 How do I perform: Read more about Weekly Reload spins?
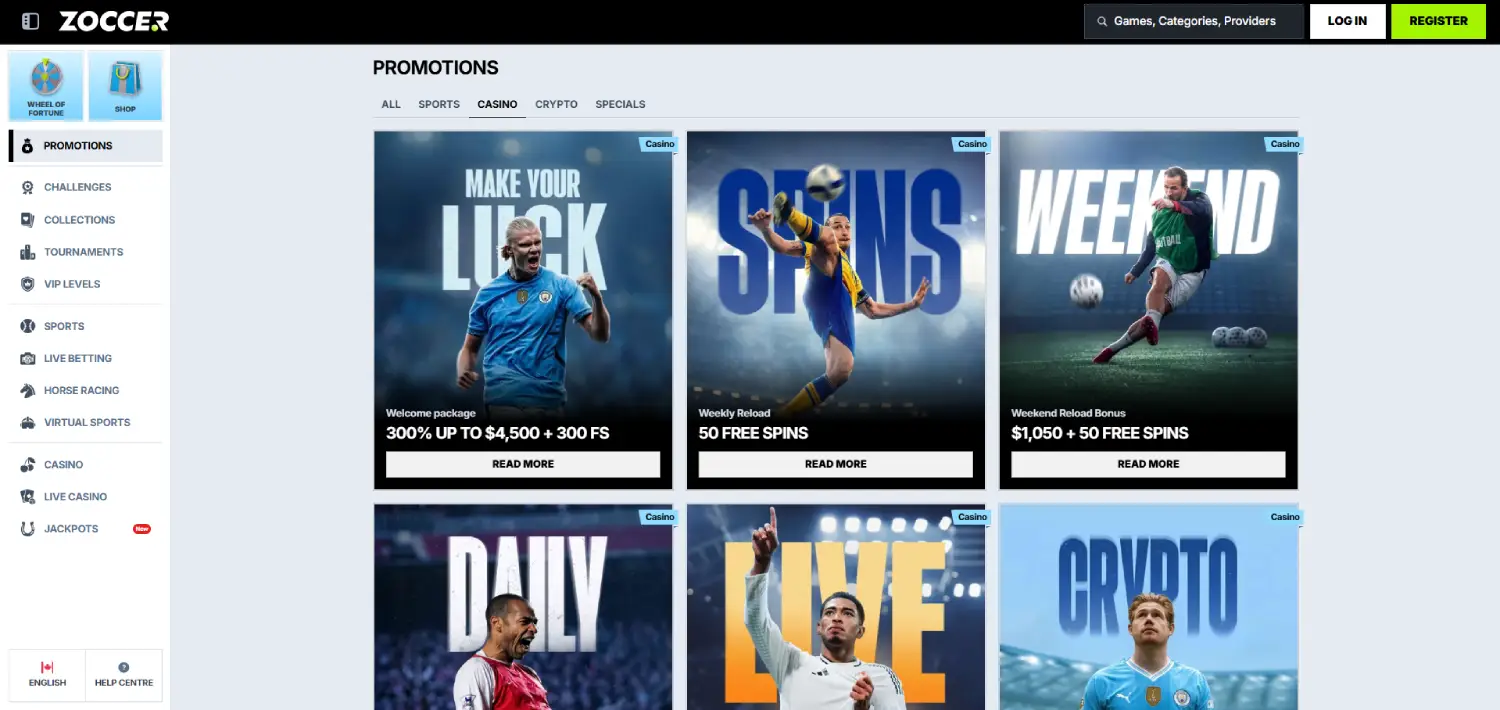pyautogui.click(x=836, y=464)
